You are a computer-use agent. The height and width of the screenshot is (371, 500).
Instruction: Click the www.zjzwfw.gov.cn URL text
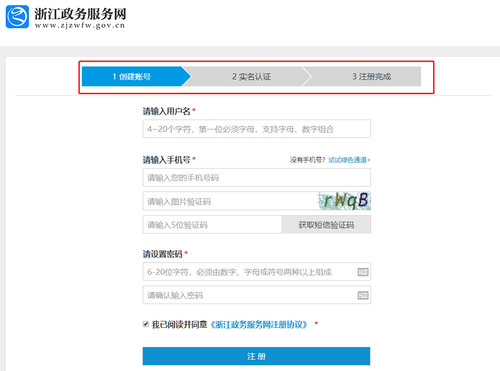point(80,25)
